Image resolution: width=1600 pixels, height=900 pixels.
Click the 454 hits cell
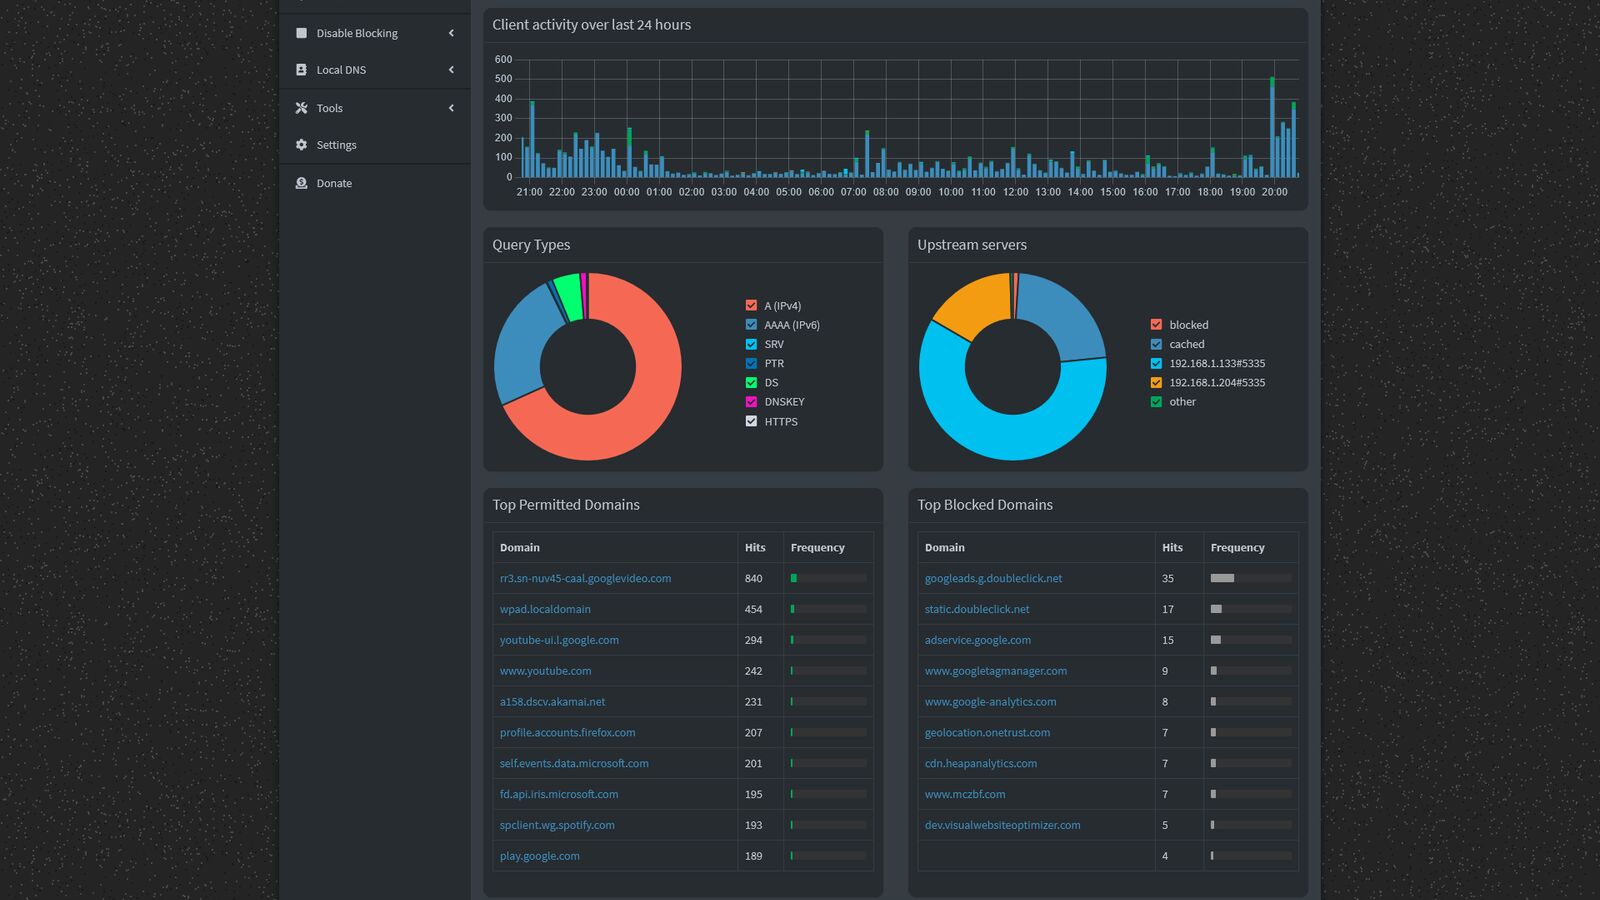(760, 609)
